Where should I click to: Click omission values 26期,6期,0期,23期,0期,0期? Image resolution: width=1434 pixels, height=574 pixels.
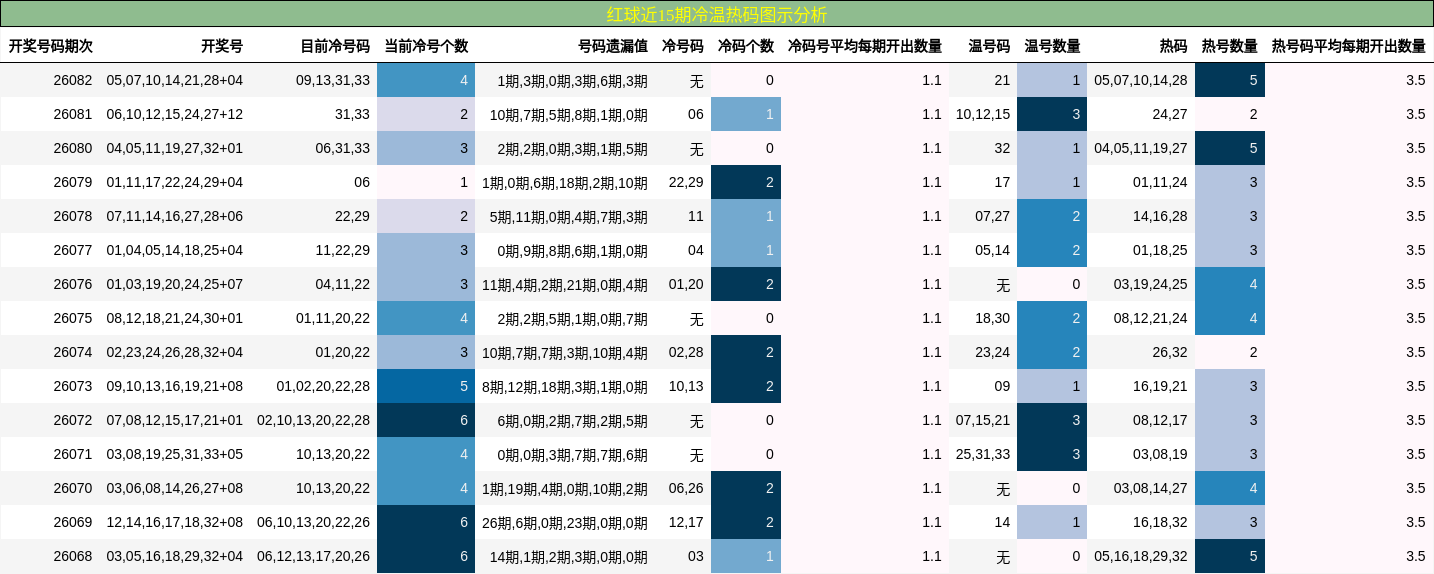coord(565,522)
